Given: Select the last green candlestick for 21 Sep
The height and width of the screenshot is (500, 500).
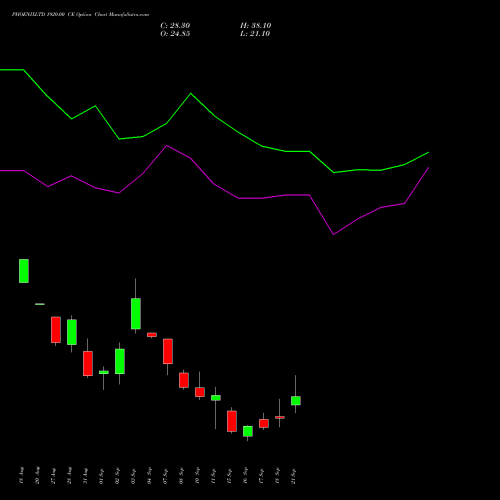Looking at the screenshot, I should tap(296, 401).
